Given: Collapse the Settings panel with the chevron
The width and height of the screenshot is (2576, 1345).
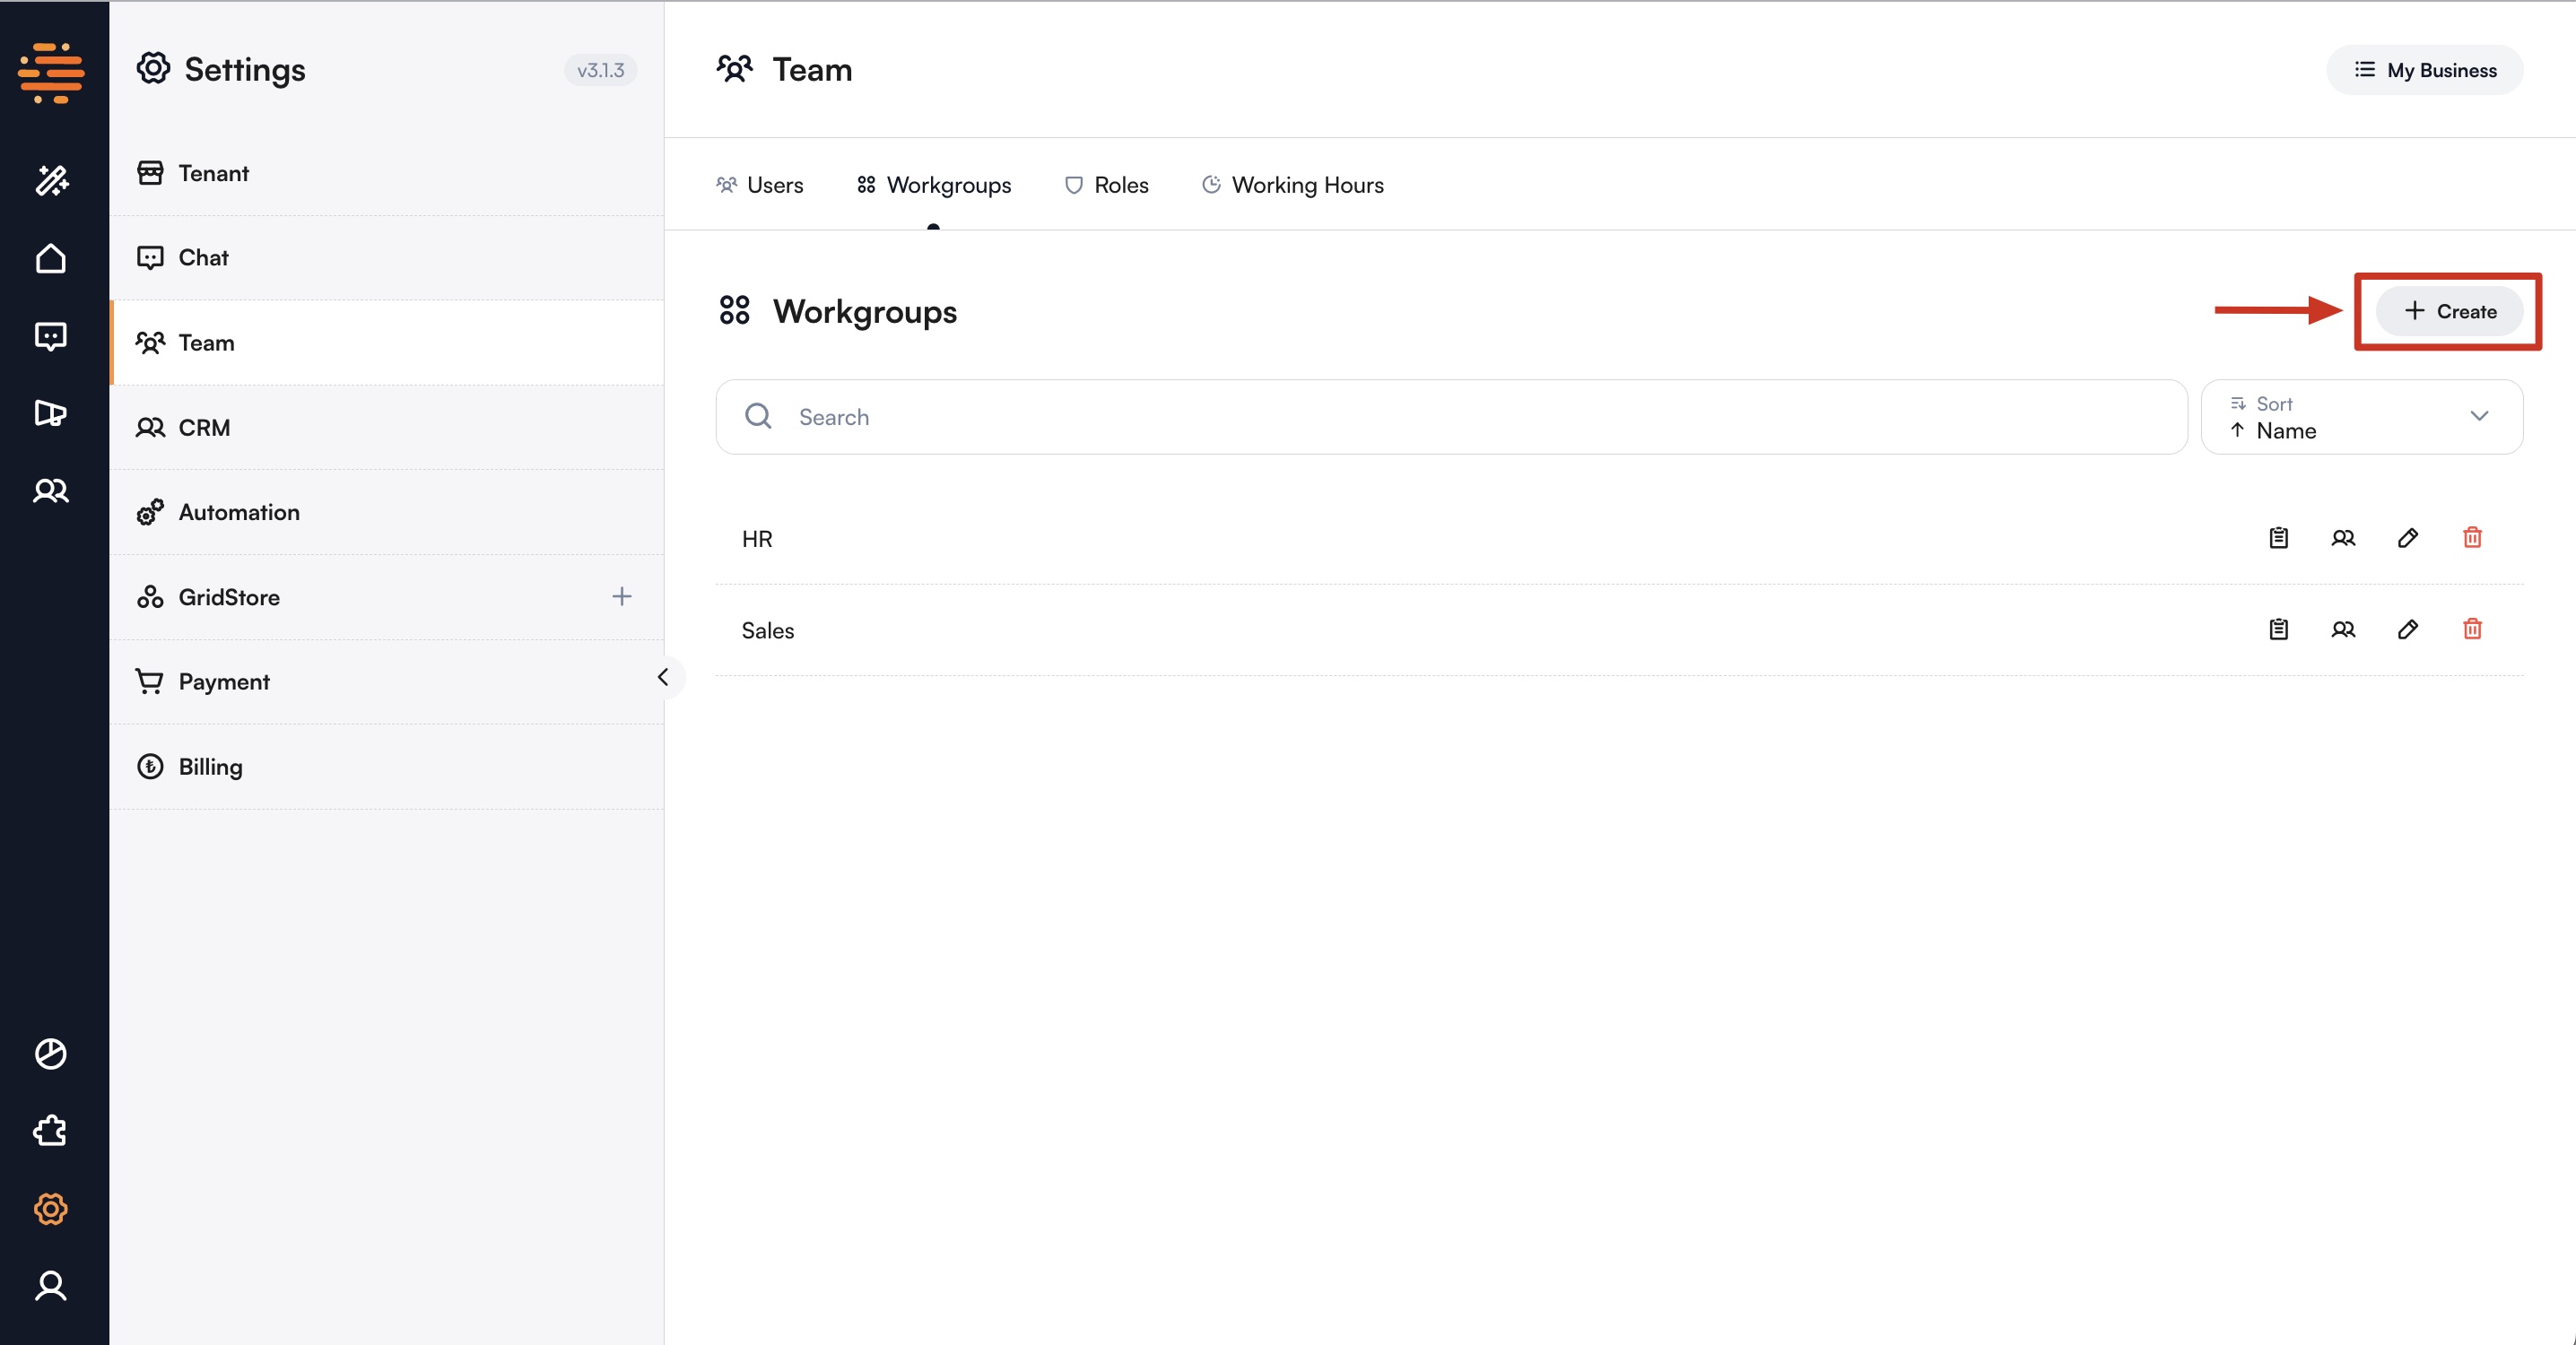Looking at the screenshot, I should tap(664, 677).
